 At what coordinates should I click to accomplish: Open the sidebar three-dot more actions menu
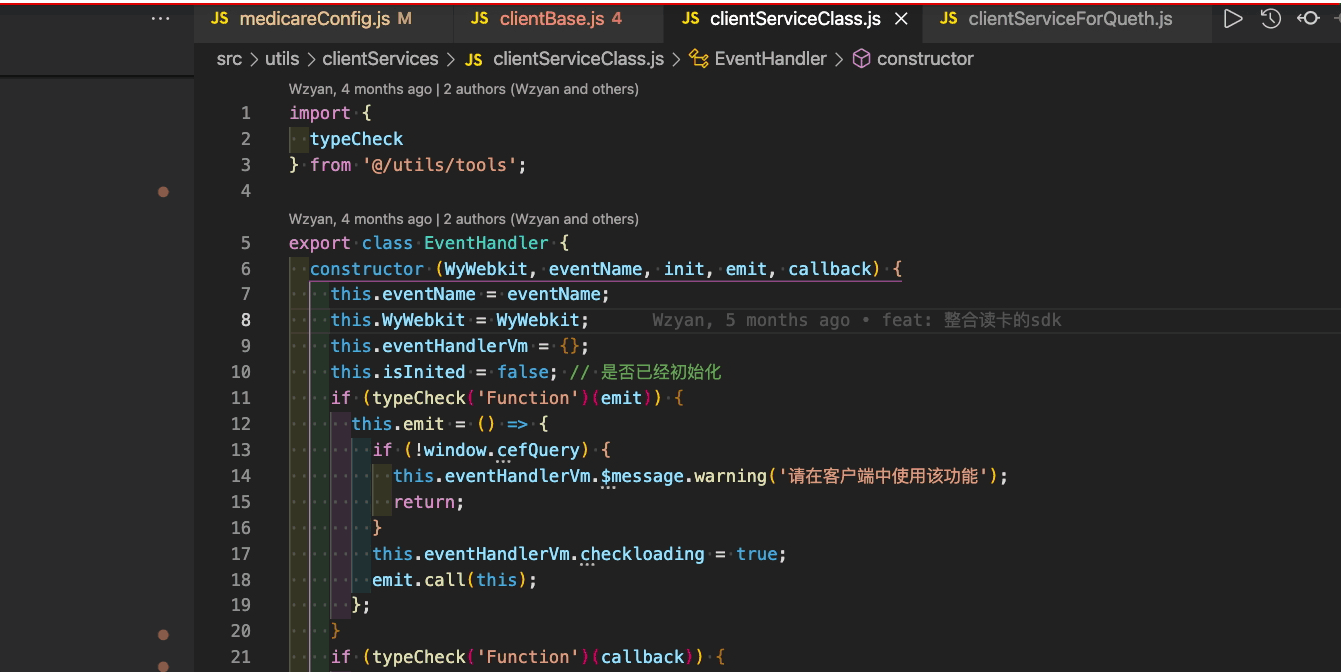point(160,19)
